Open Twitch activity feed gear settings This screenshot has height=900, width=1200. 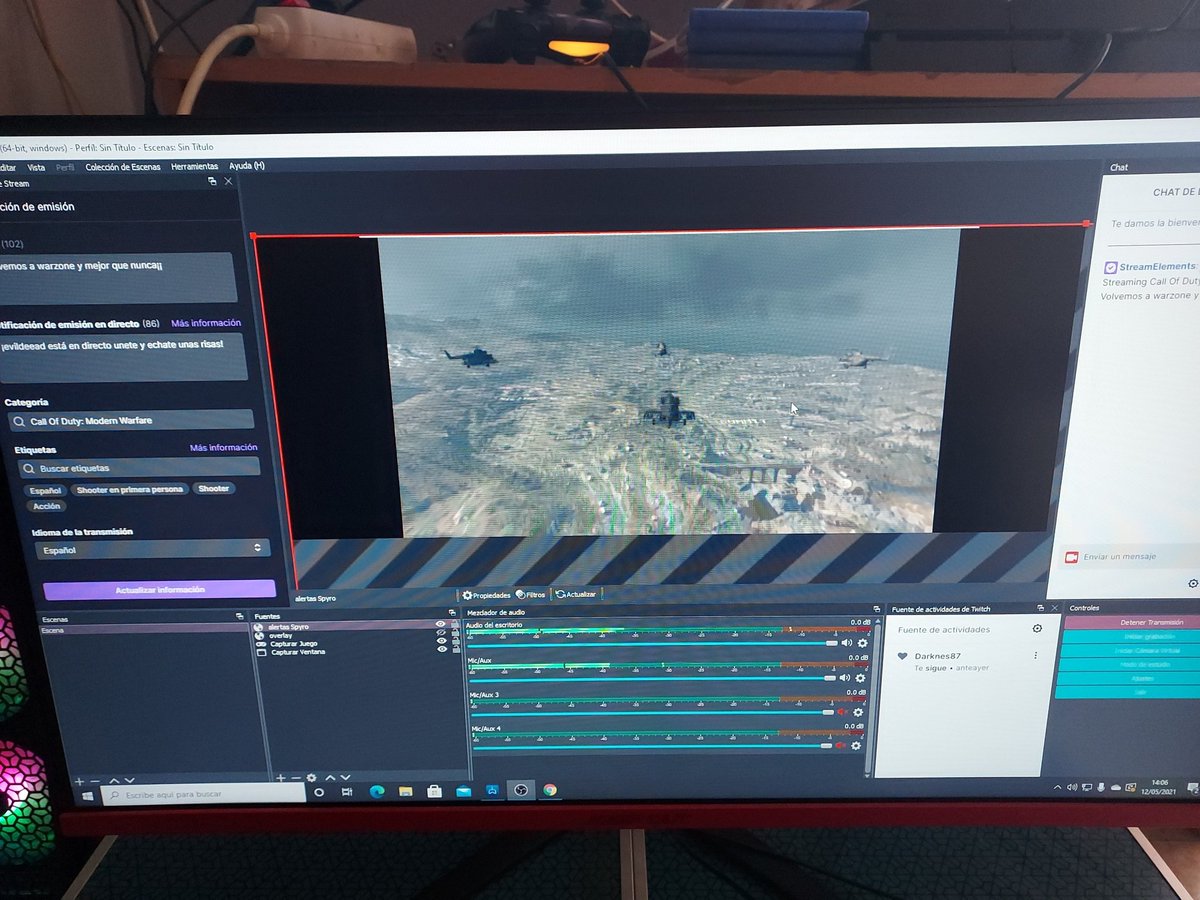pyautogui.click(x=1038, y=628)
